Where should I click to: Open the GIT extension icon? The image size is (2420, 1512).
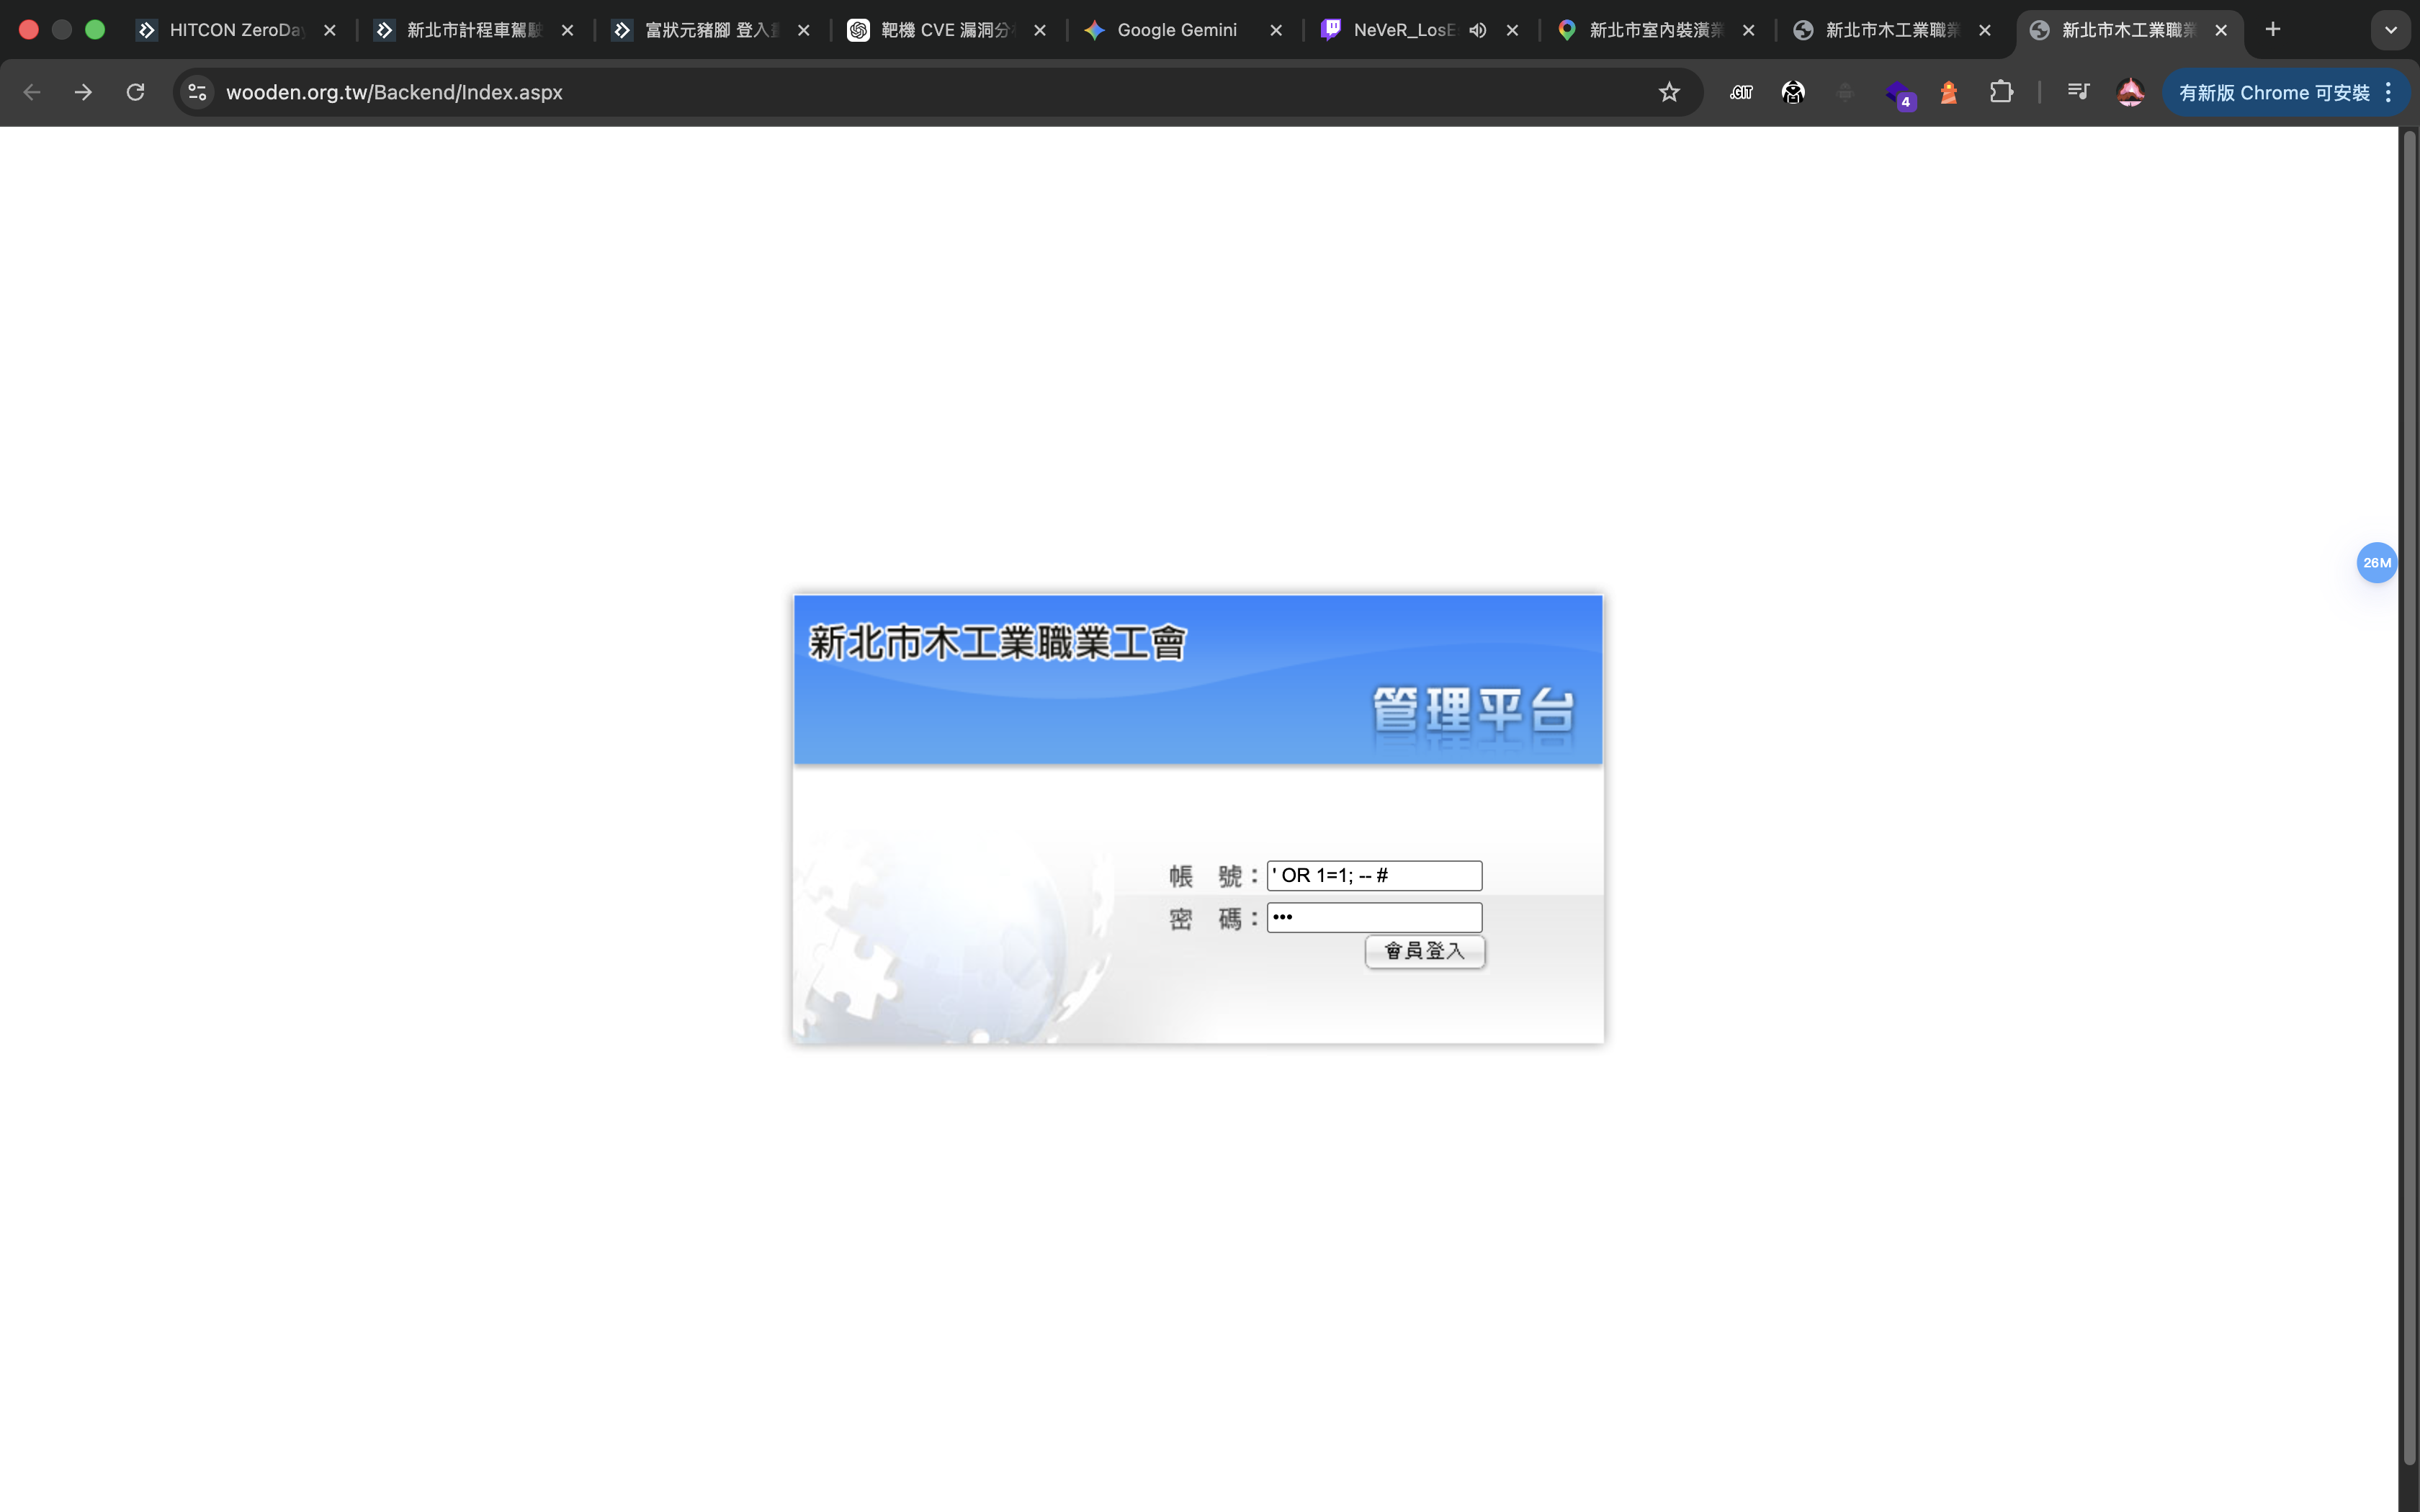1741,92
